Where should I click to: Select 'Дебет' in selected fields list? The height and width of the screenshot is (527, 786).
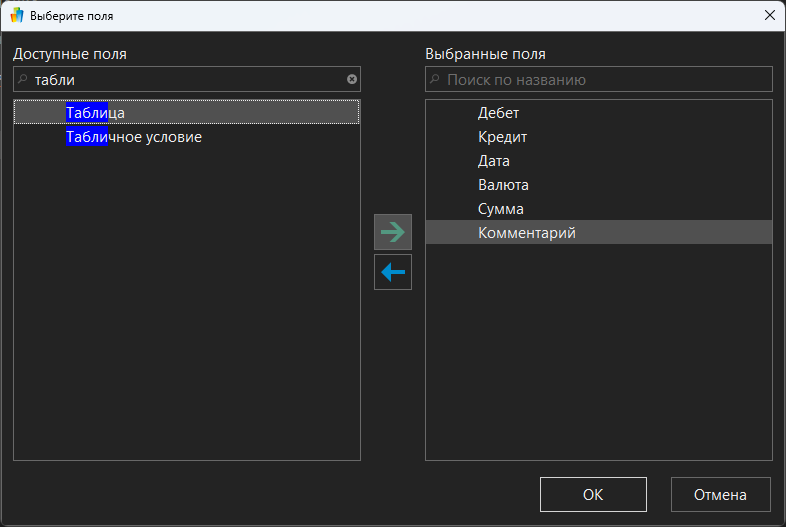point(498,113)
